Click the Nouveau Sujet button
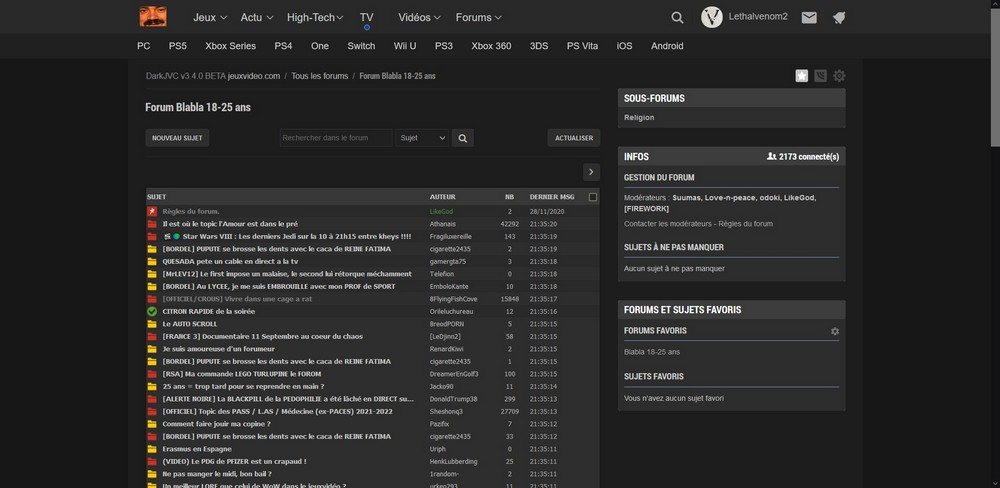The width and height of the screenshot is (1000, 488). coord(177,138)
